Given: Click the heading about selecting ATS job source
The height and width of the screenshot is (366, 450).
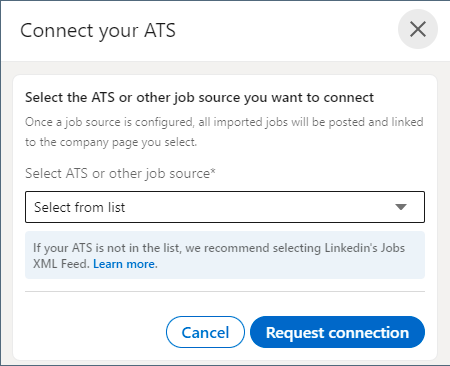Looking at the screenshot, I should coord(199,98).
